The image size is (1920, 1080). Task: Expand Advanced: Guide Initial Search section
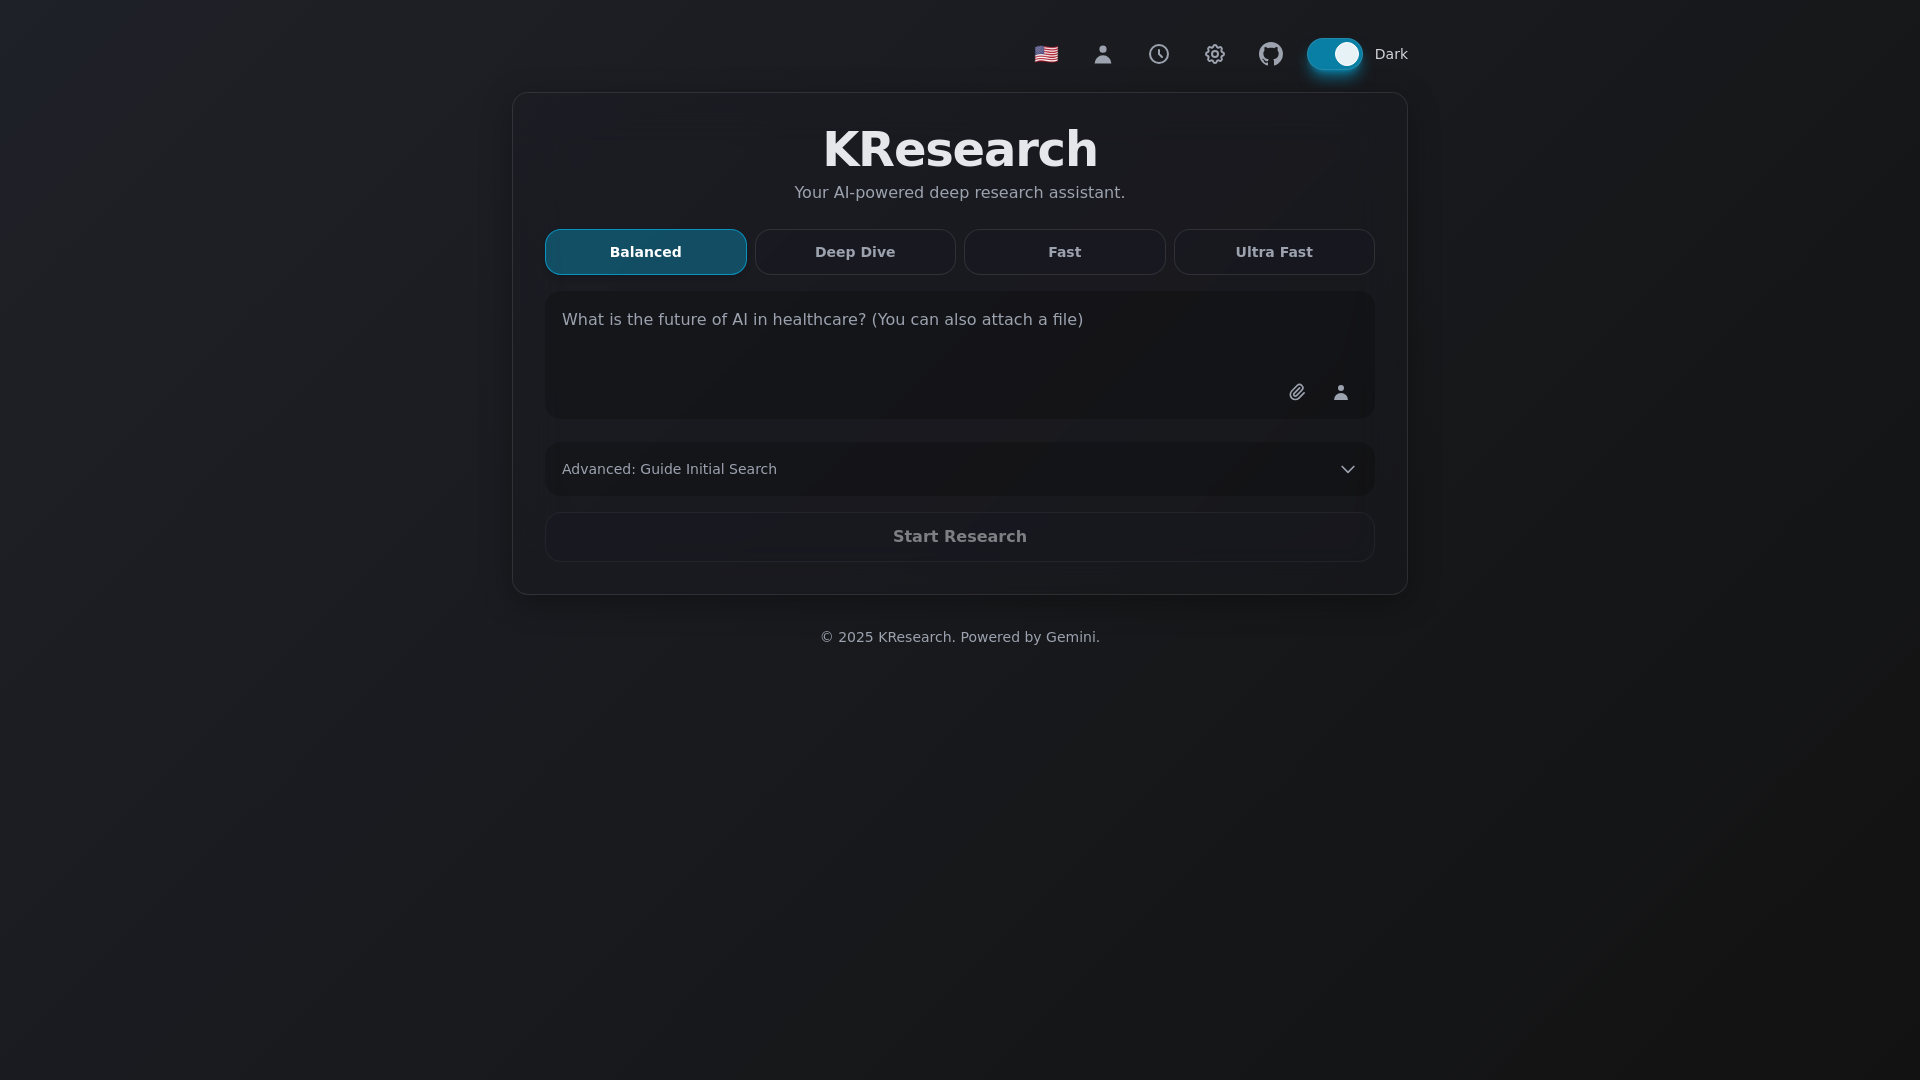pyautogui.click(x=960, y=469)
